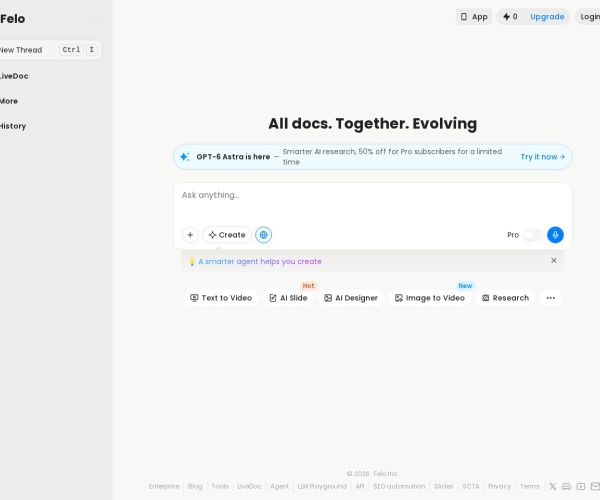Click Try it now in the banner

pyautogui.click(x=543, y=156)
